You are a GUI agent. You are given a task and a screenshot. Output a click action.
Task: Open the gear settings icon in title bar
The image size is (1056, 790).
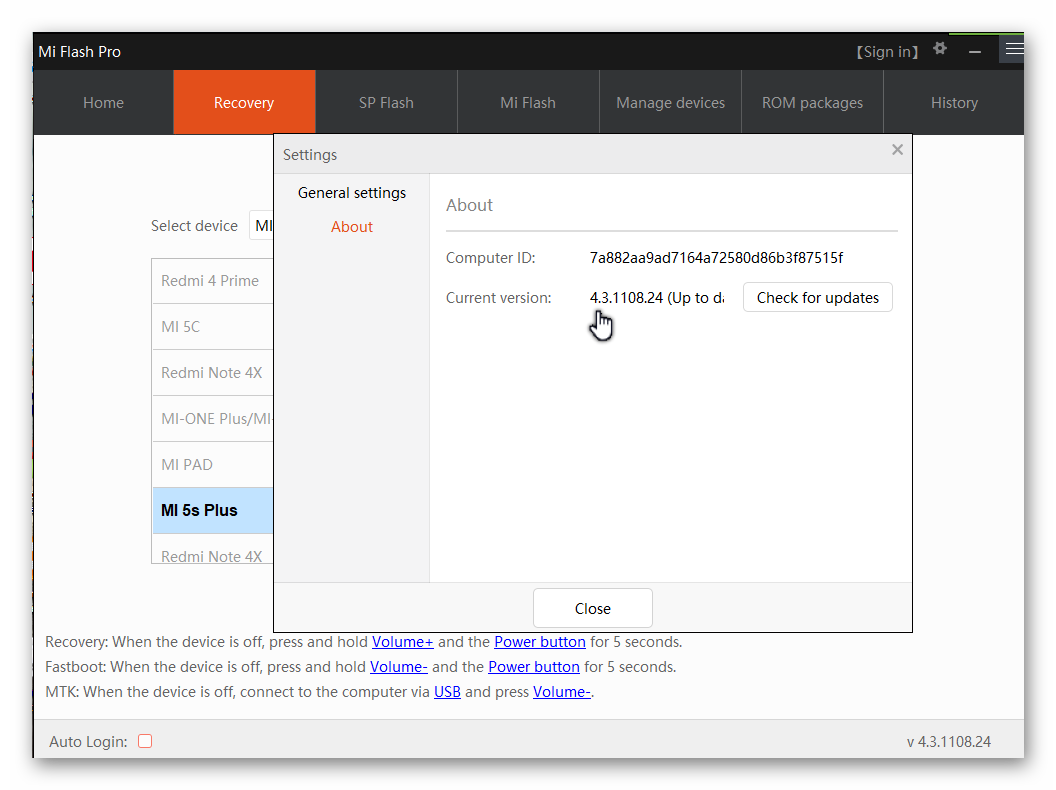tap(940, 49)
